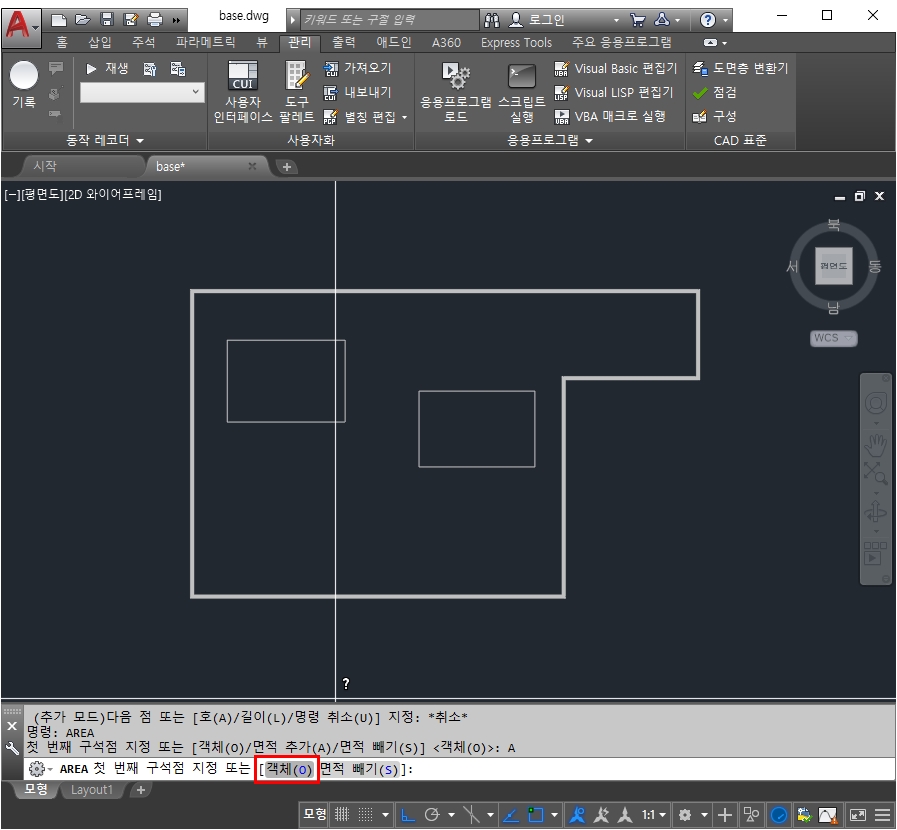Open the 별칭 편집 dropdown
This screenshot has height=830, width=897.
(x=404, y=117)
